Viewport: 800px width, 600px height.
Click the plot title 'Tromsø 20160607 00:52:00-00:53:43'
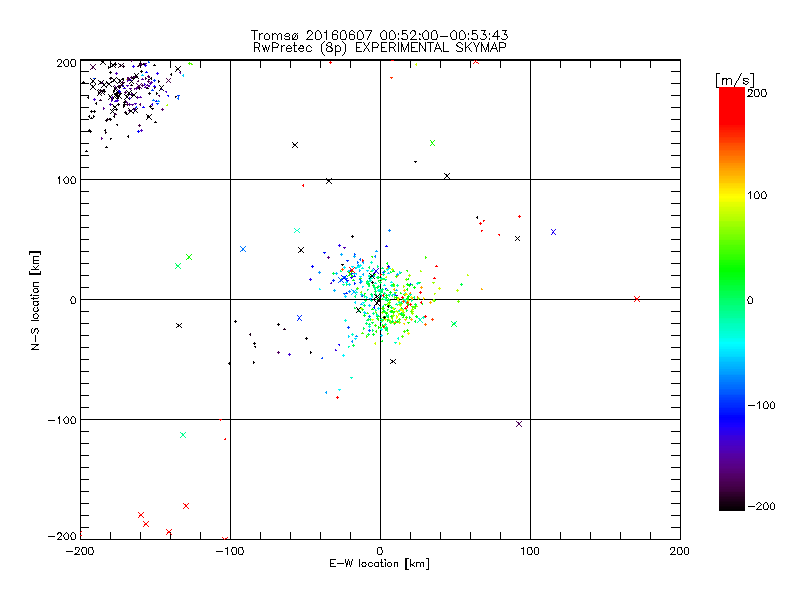pyautogui.click(x=379, y=35)
